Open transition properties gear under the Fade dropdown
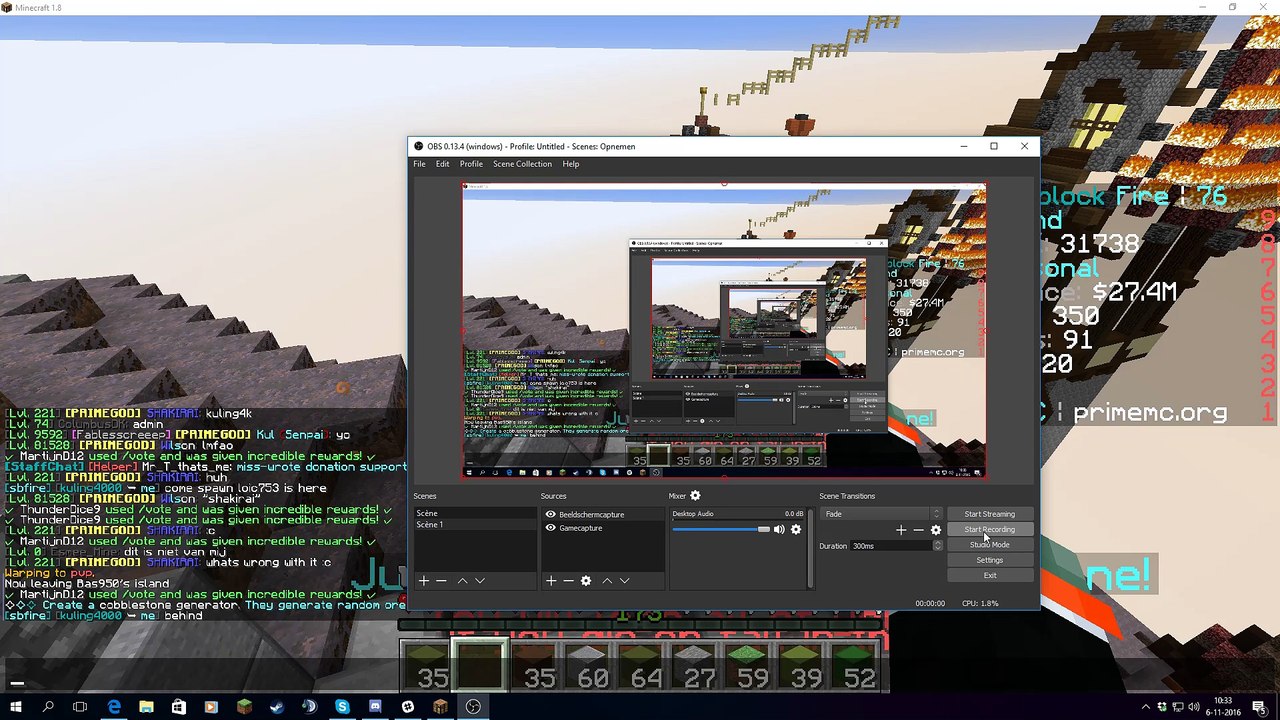This screenshot has height=720, width=1280. (x=936, y=530)
